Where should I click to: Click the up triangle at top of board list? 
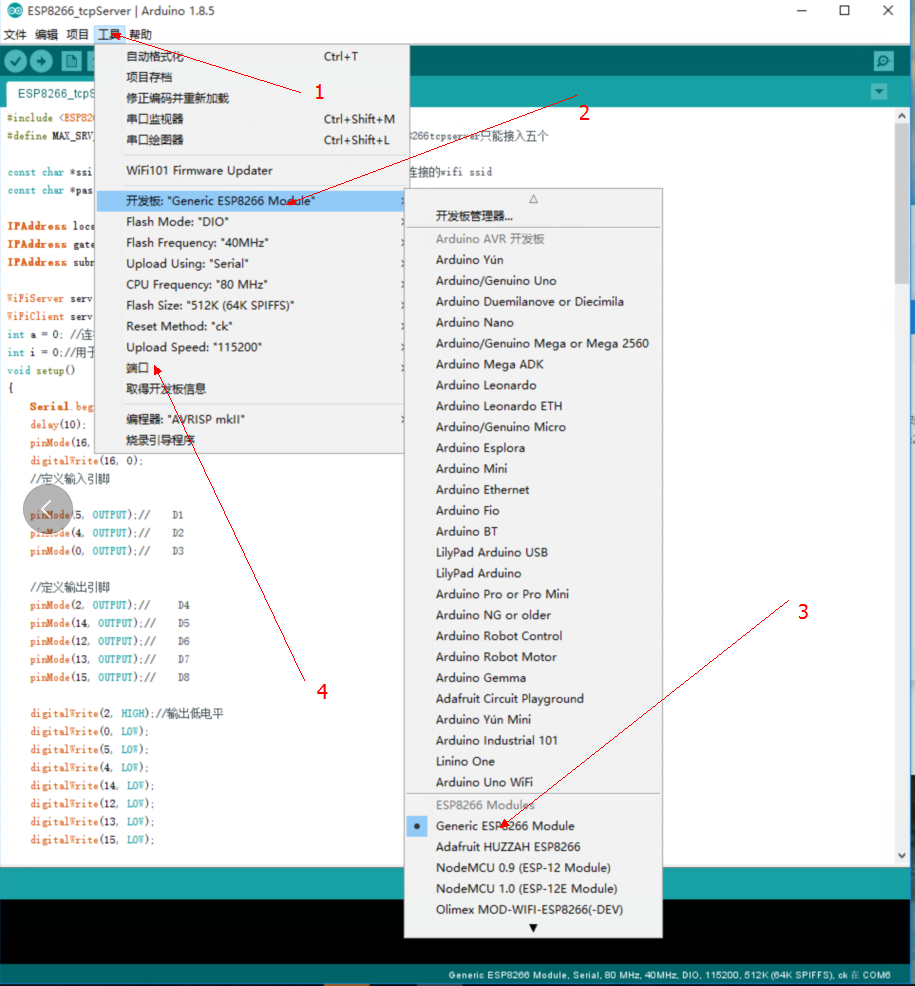point(533,199)
